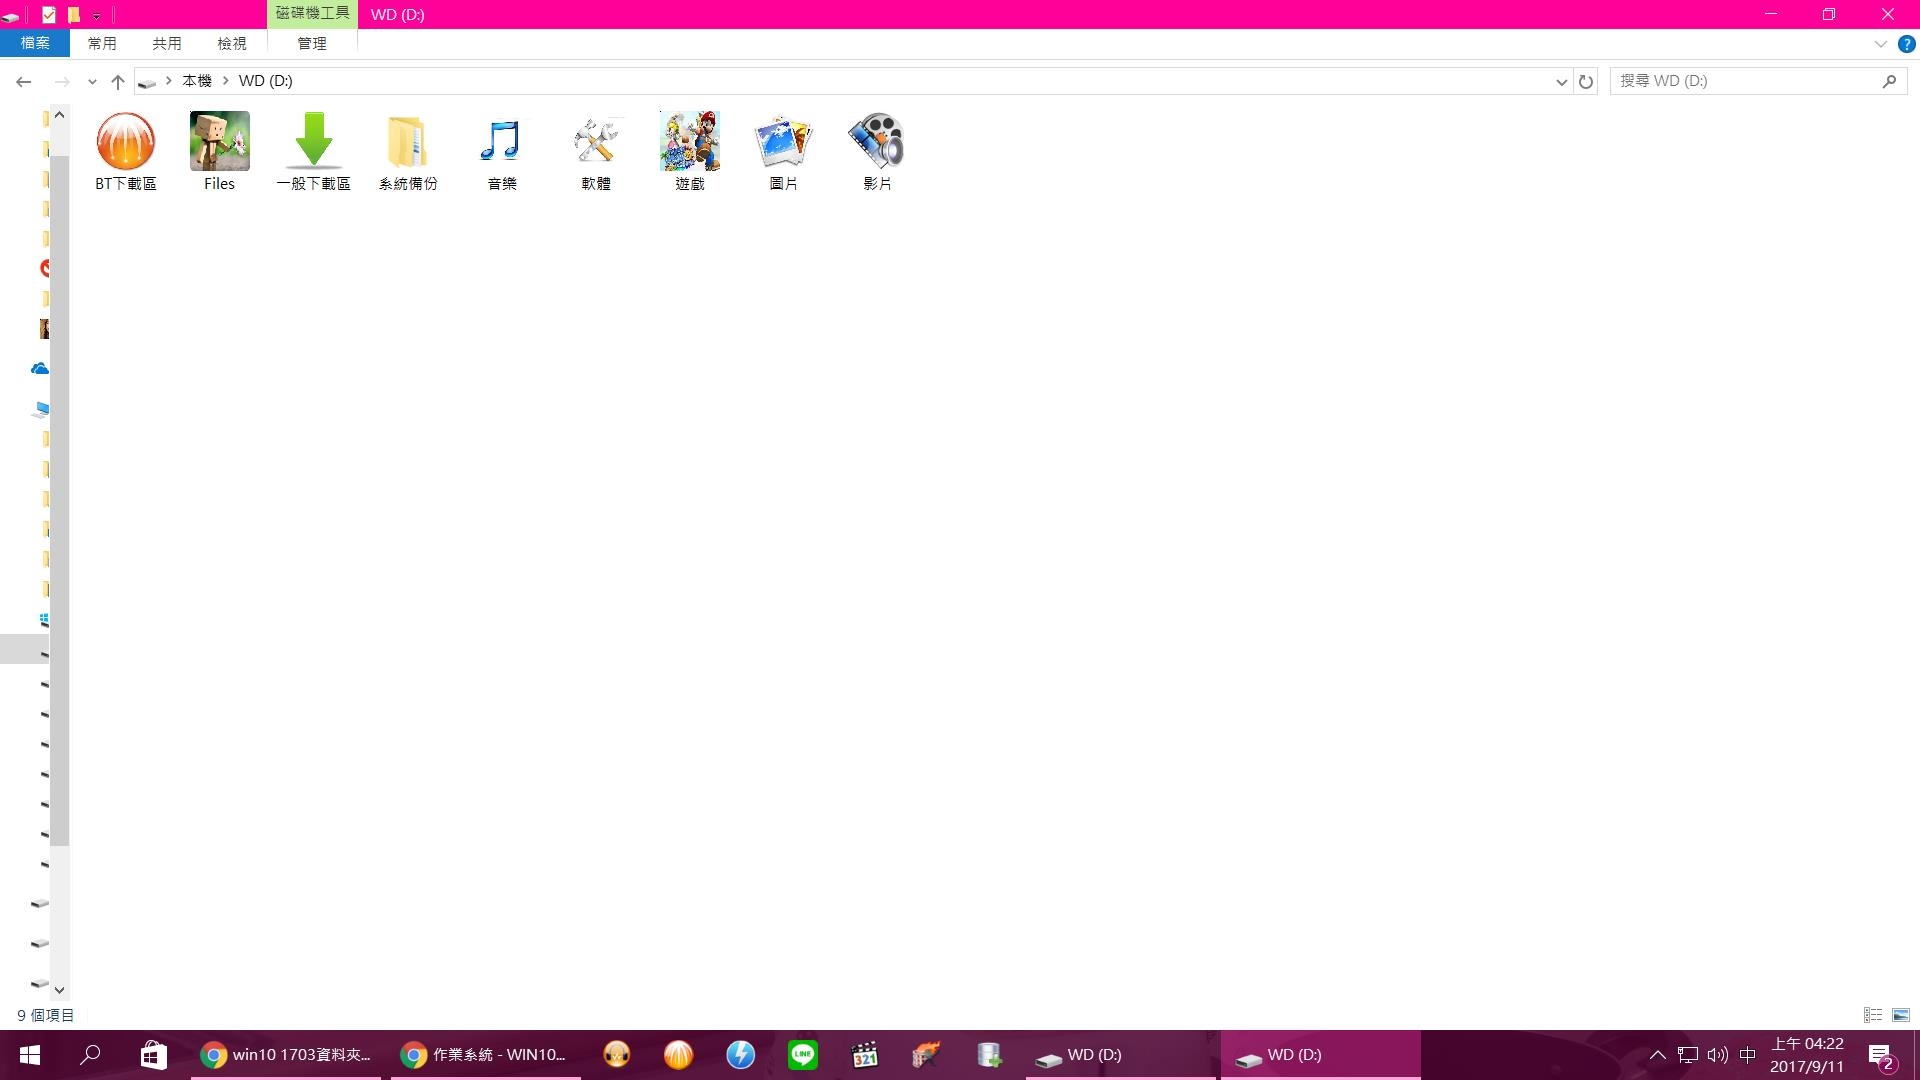Open the network tray icon
Image resolution: width=1920 pixels, height=1080 pixels.
1688,1055
